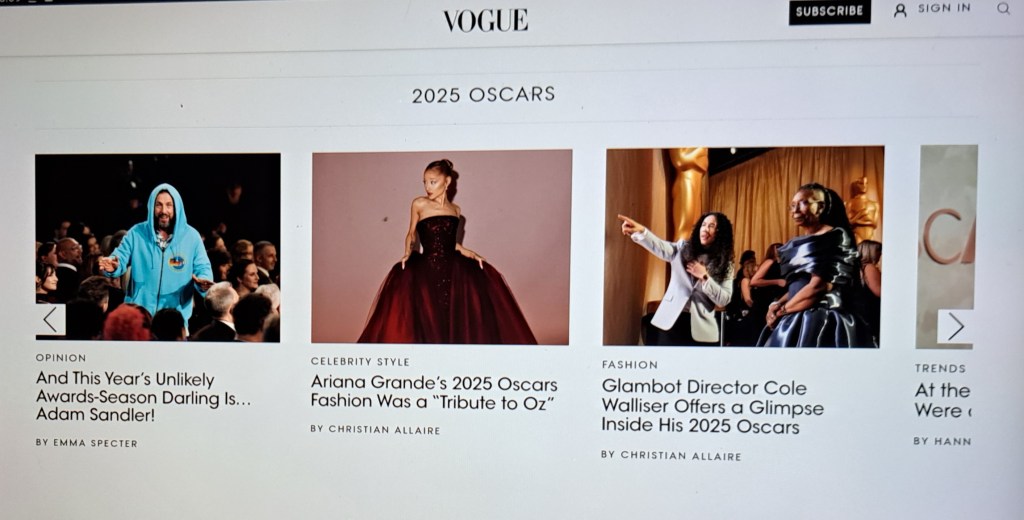Screen dimensions: 1024x520
Task: Open partially visible Trends article image
Action: pyautogui.click(x=946, y=246)
